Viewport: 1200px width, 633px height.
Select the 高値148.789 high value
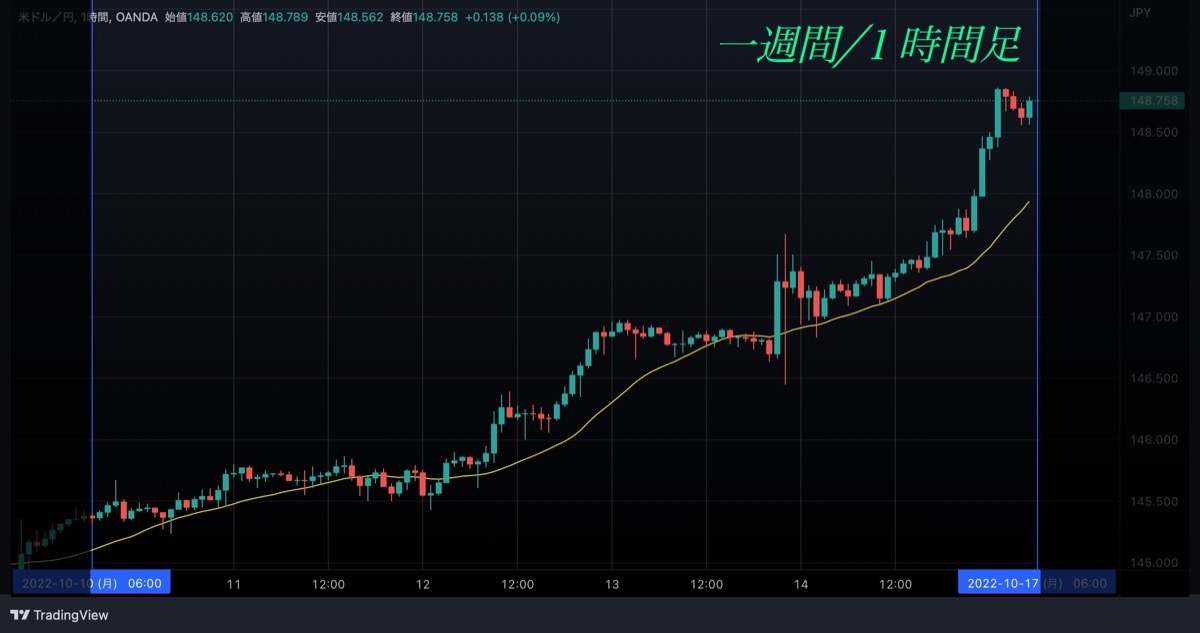(x=274, y=17)
